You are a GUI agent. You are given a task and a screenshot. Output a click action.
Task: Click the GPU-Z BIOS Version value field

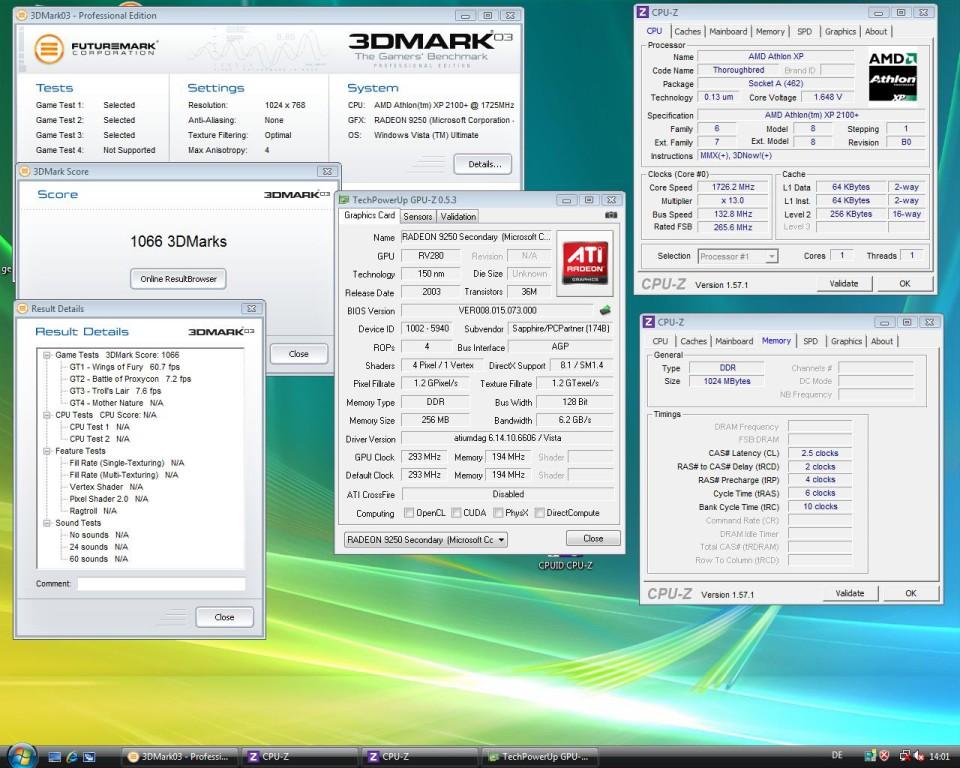pos(497,311)
